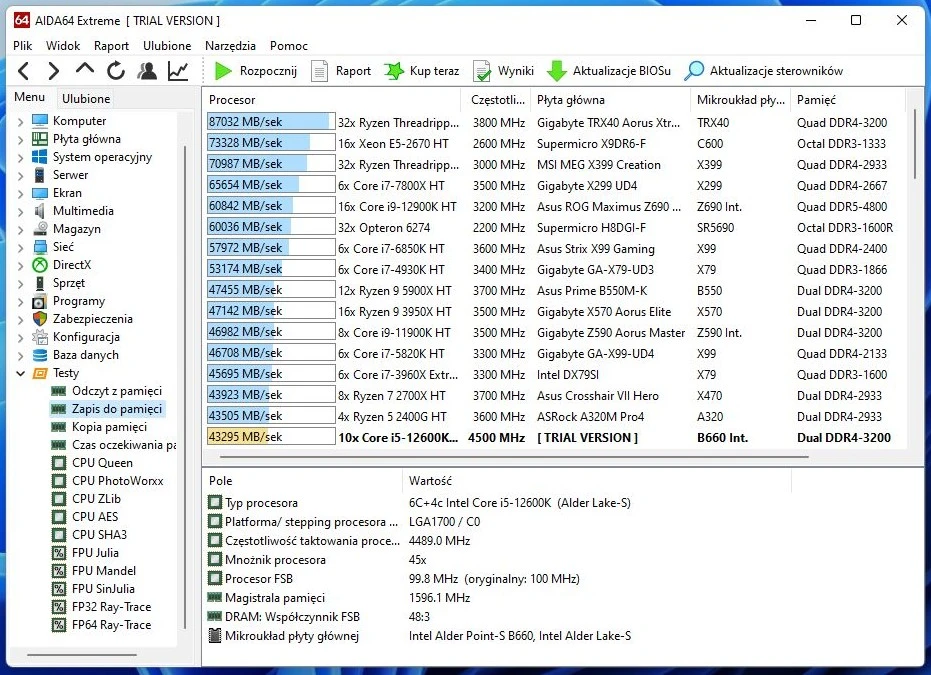Expand the Płyta główna tree node
931x675 pixels.
[x=21, y=139]
